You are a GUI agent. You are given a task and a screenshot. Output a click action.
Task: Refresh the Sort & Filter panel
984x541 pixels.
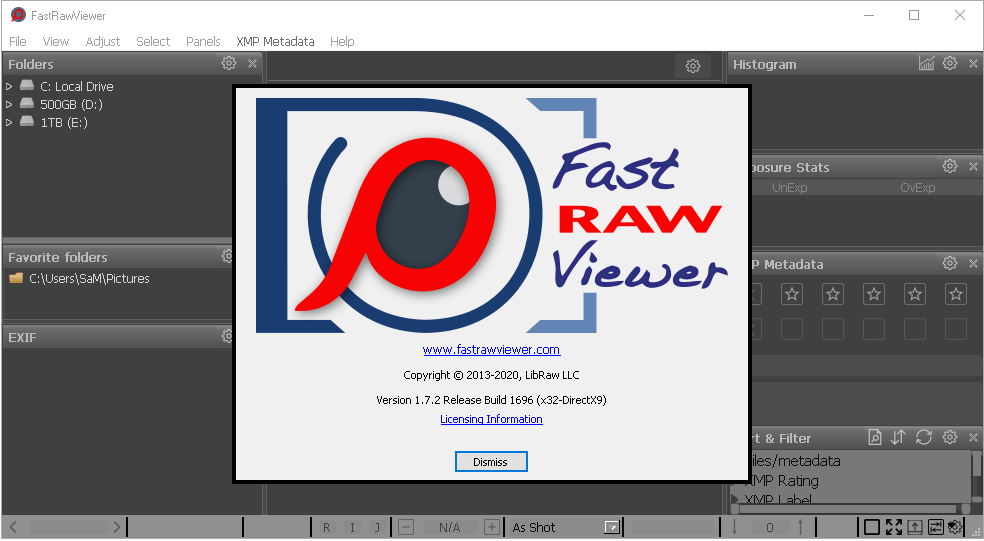pyautogui.click(x=924, y=437)
